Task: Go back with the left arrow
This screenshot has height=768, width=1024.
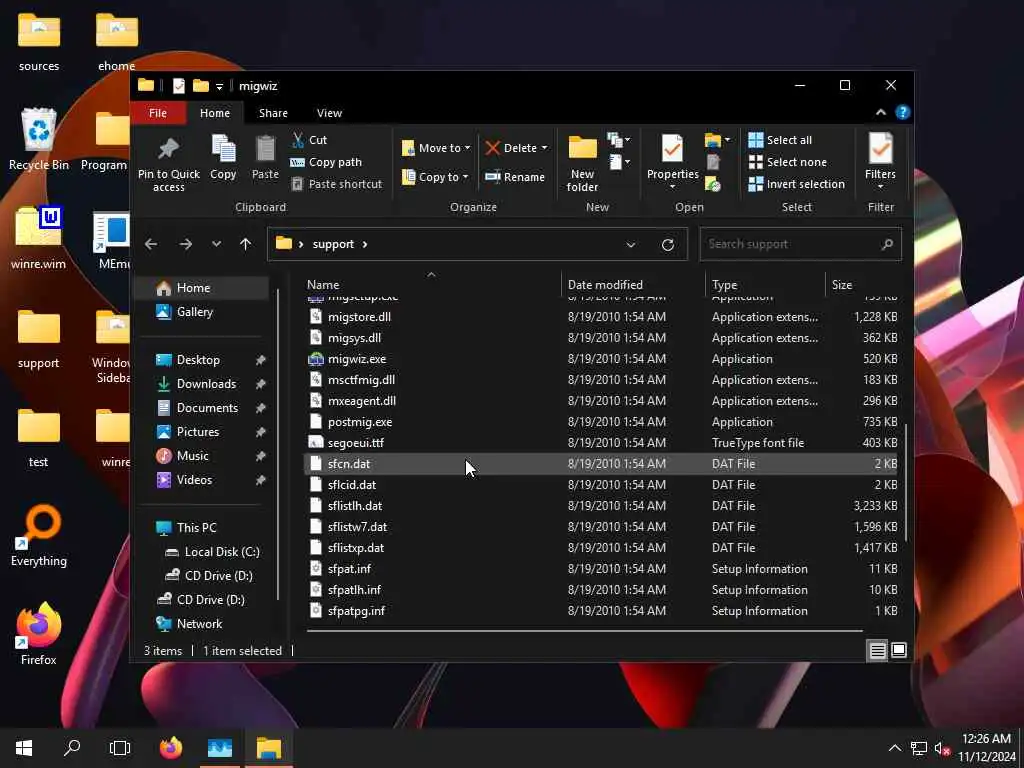Action: click(x=152, y=244)
